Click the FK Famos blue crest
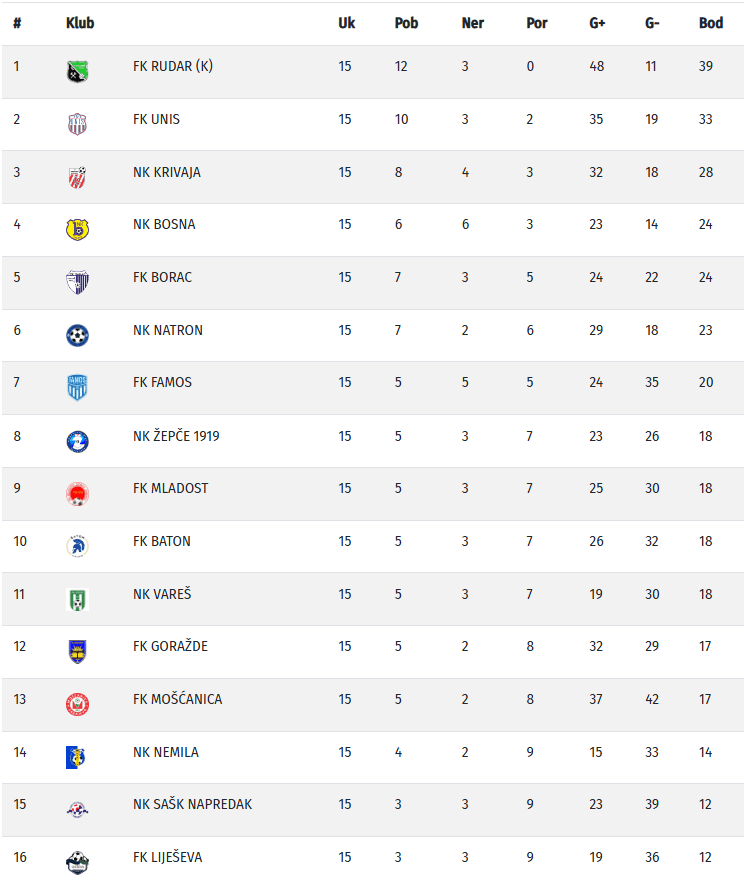This screenshot has height=886, width=744. click(x=77, y=387)
